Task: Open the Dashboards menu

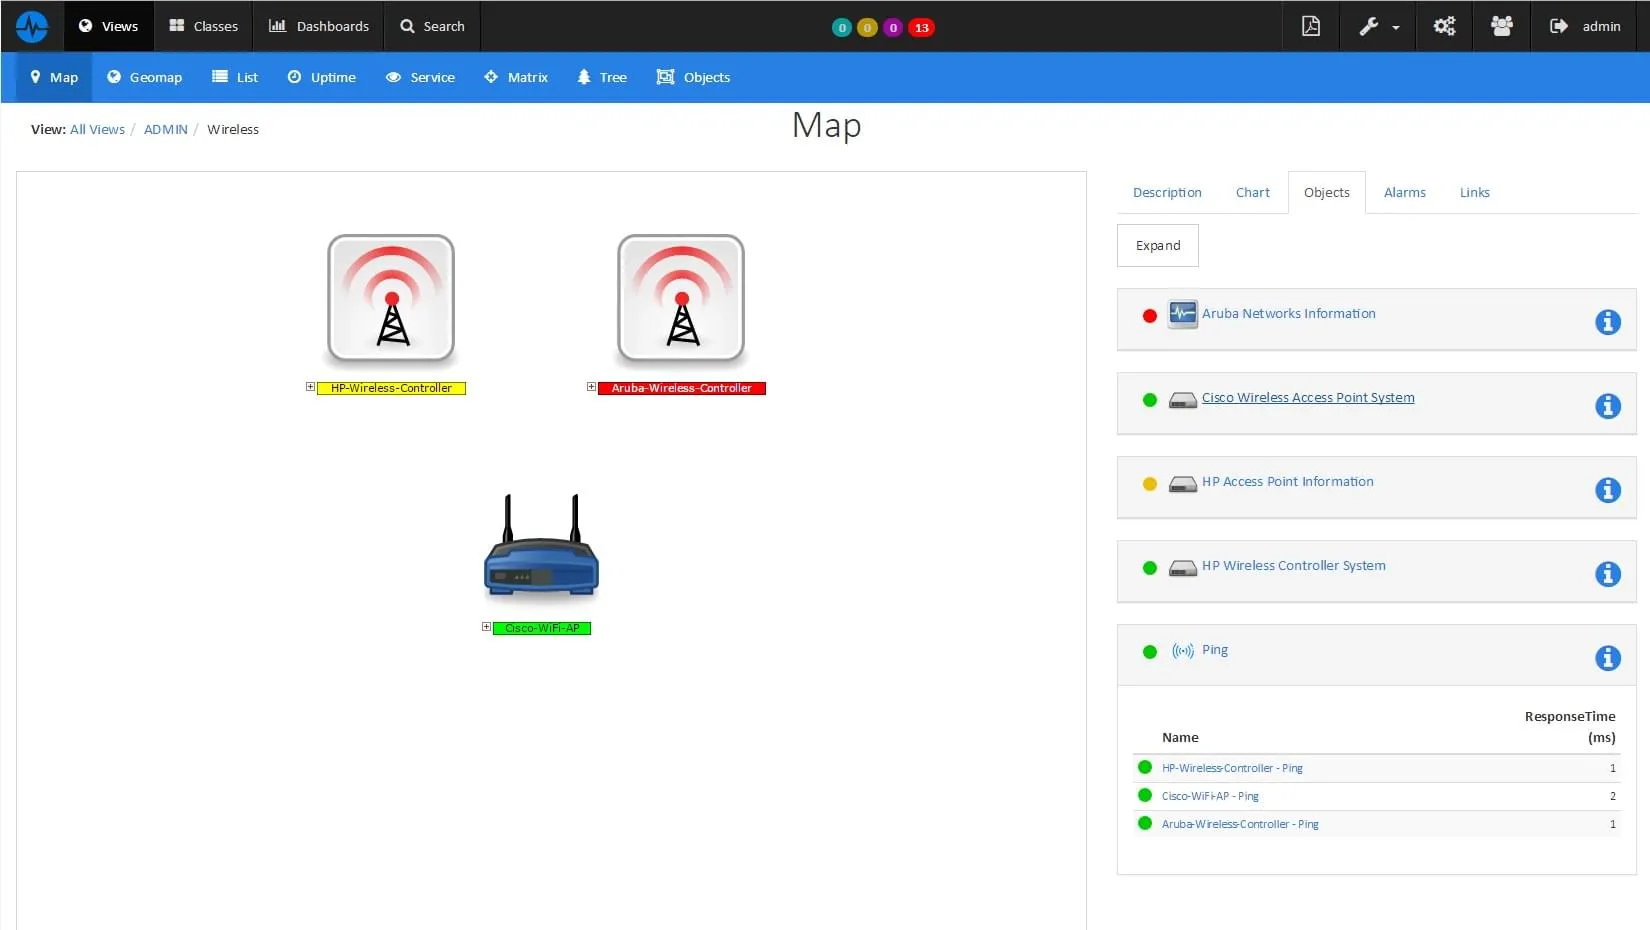Action: pyautogui.click(x=318, y=26)
